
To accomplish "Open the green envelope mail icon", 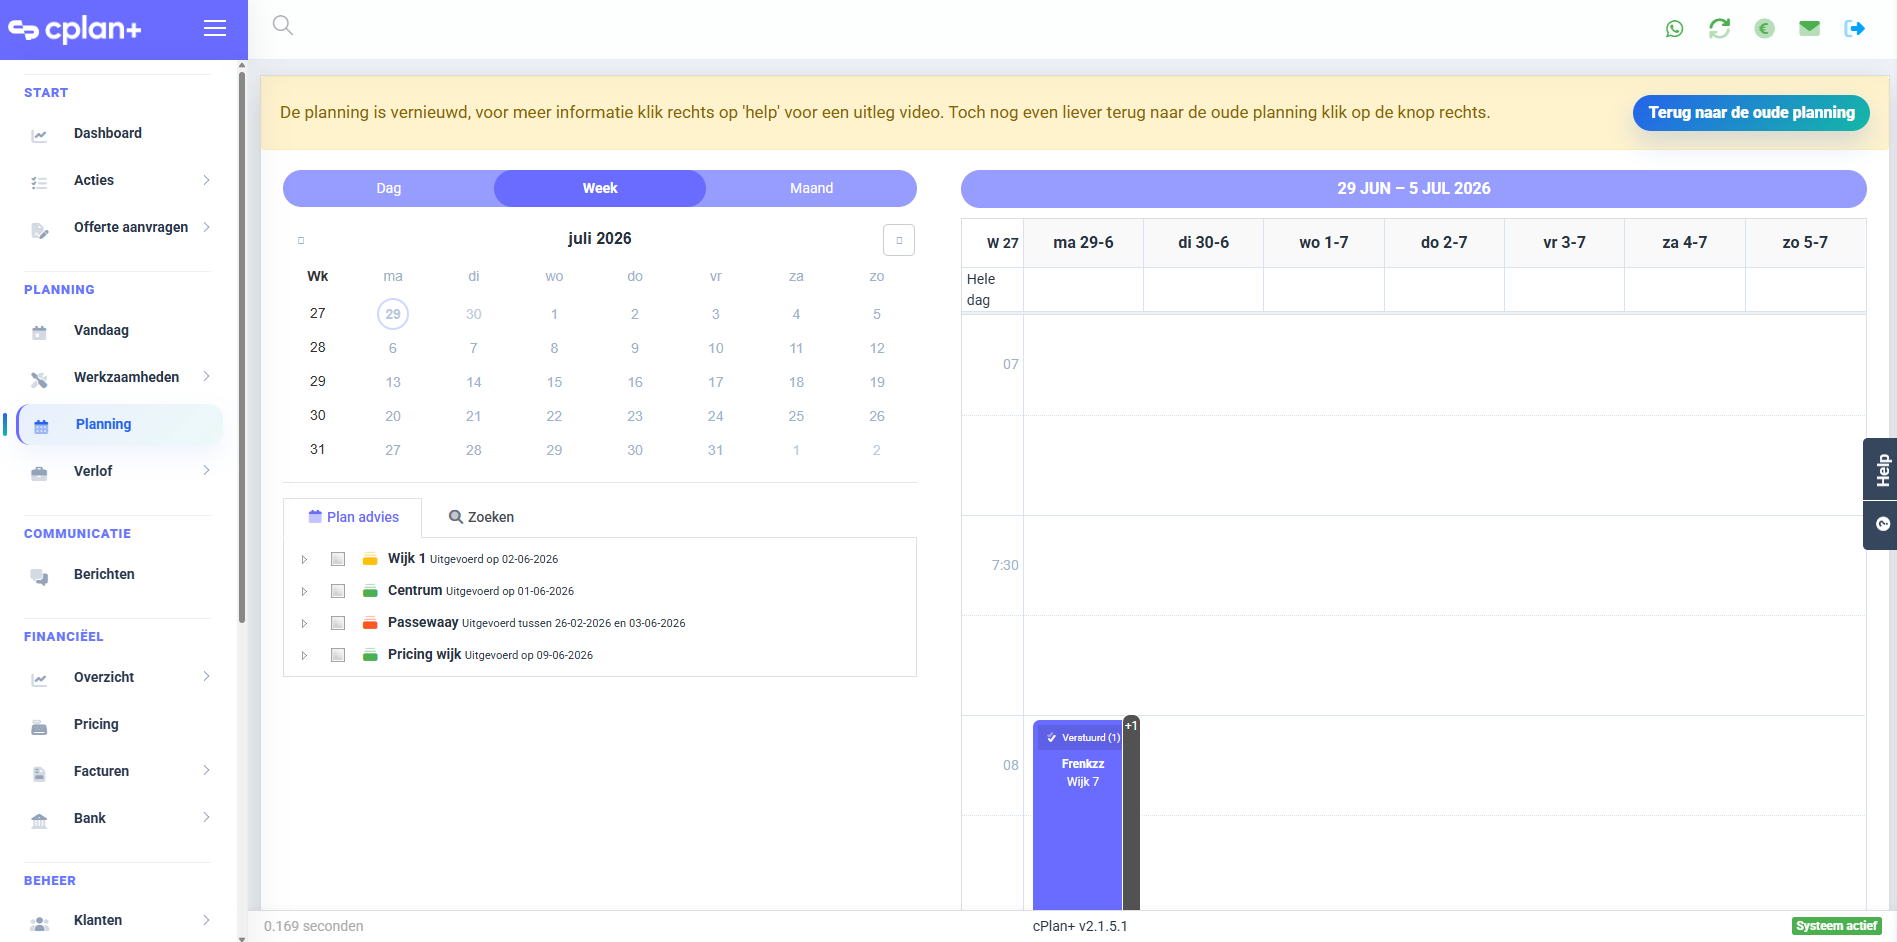I will 1810,29.
